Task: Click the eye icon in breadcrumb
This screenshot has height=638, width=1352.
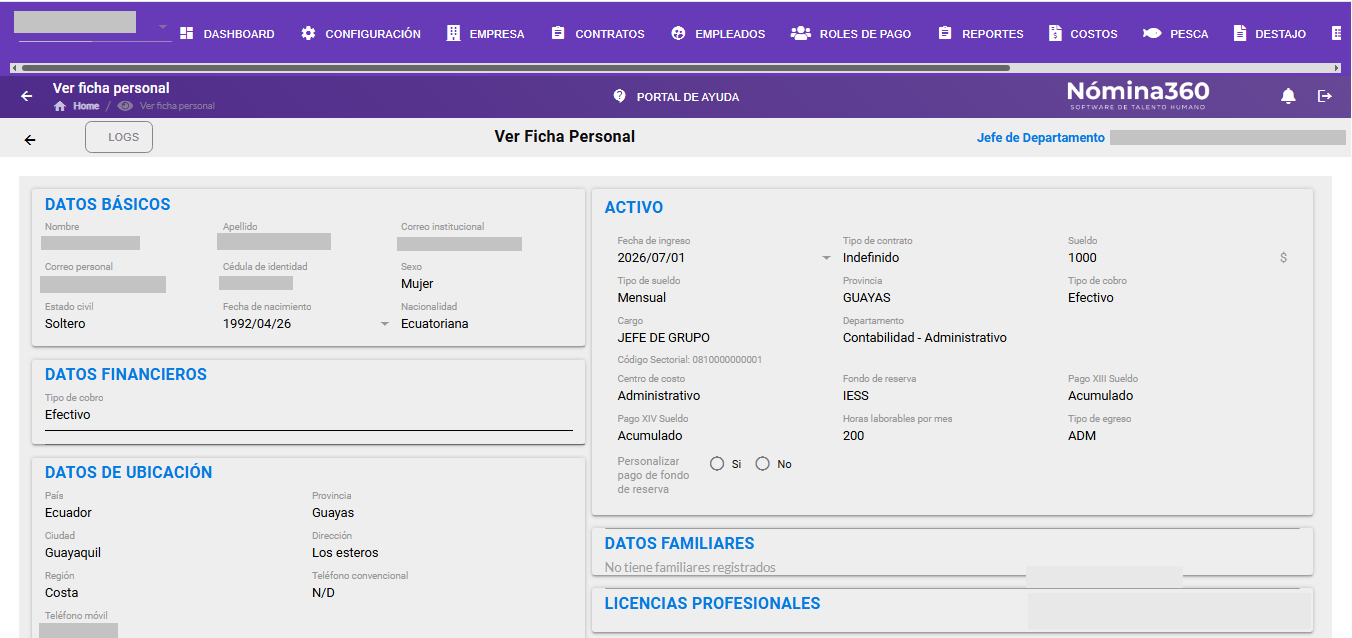Action: 125,106
